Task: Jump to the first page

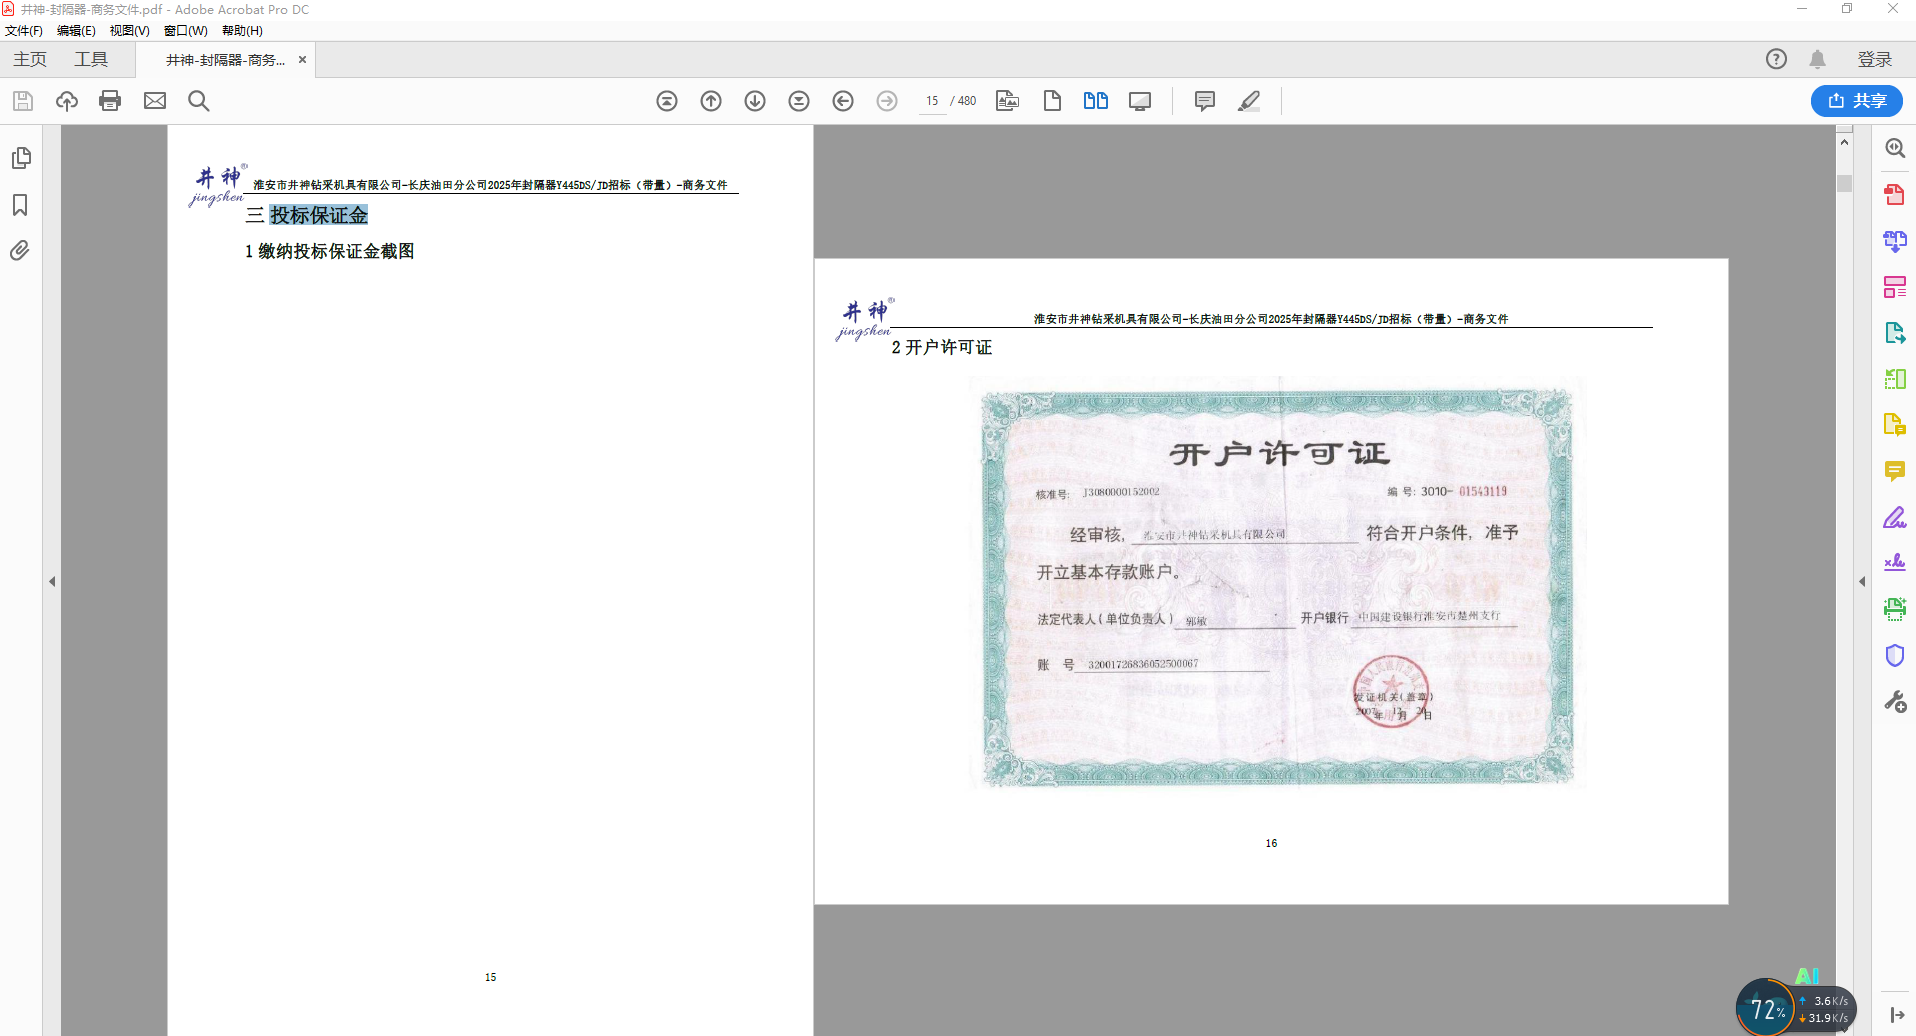Action: click(667, 101)
